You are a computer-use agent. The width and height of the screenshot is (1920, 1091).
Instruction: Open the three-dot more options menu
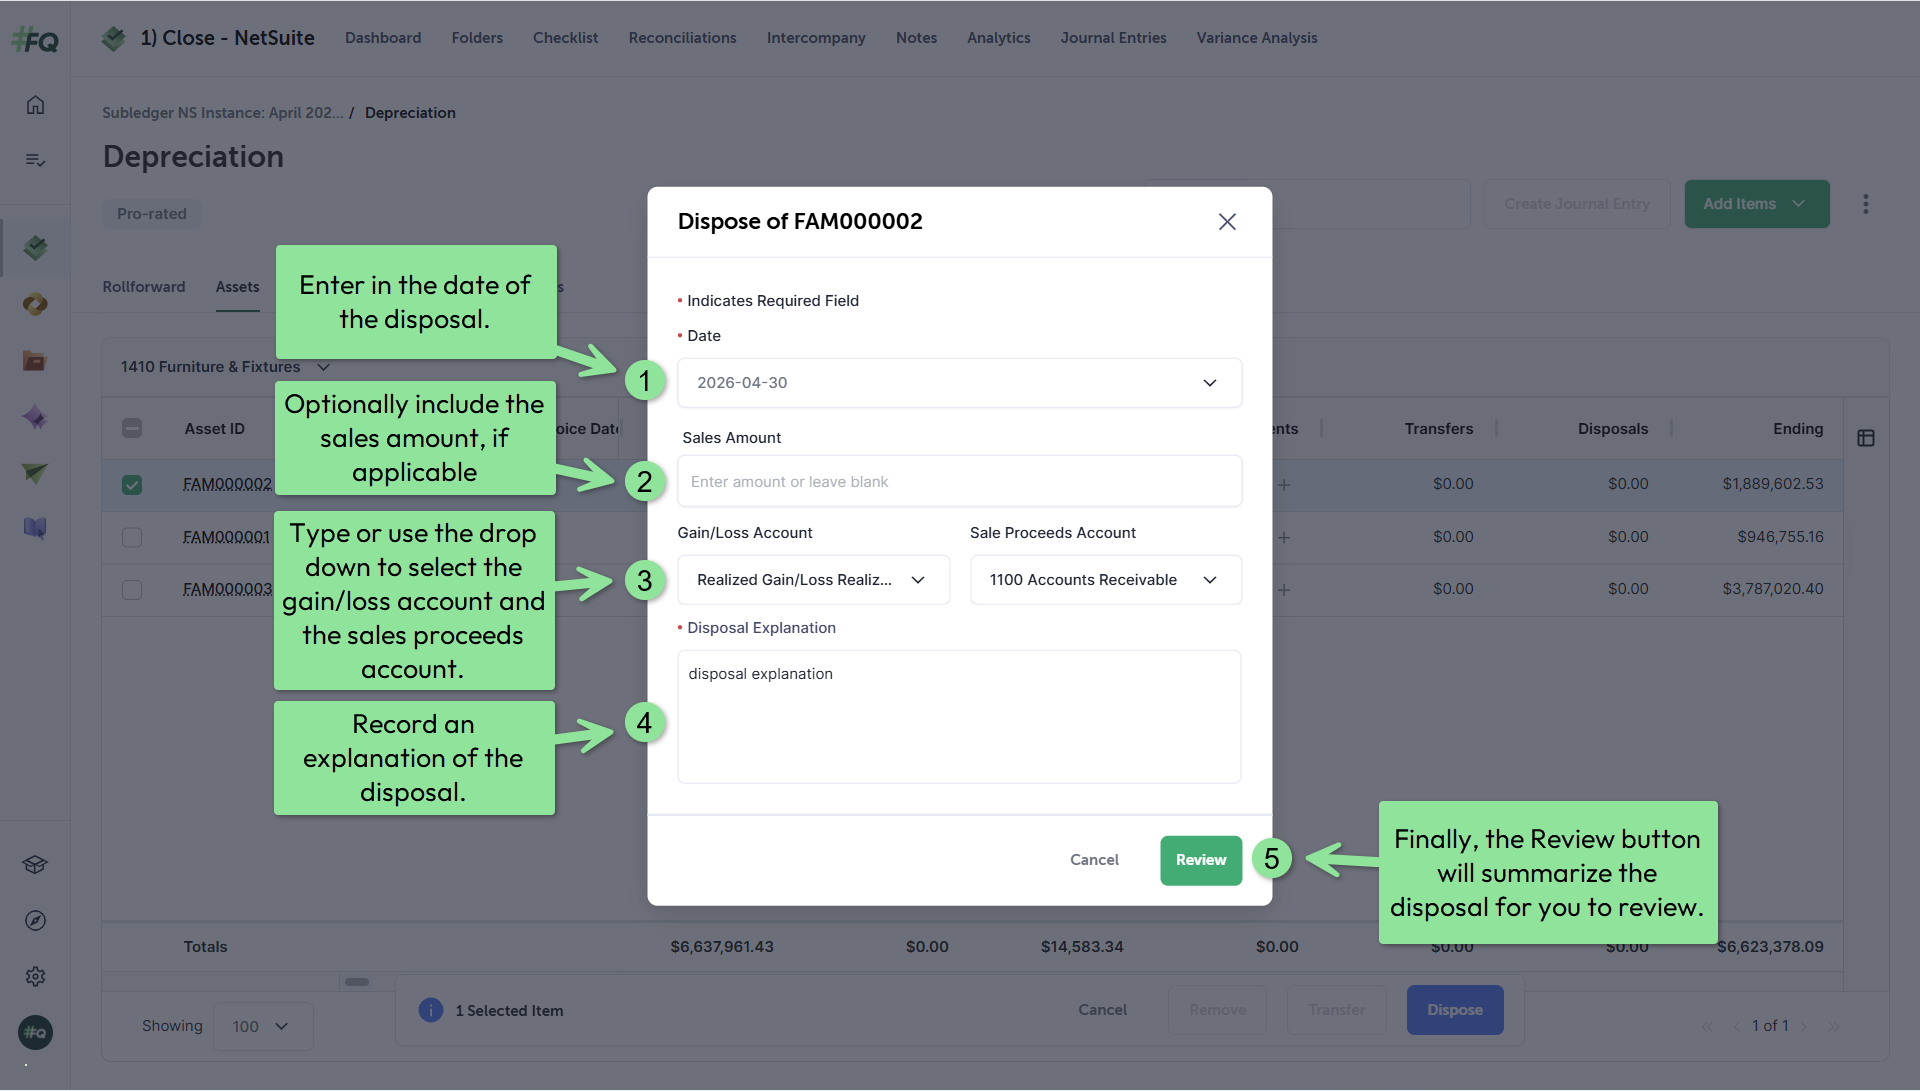point(1865,204)
